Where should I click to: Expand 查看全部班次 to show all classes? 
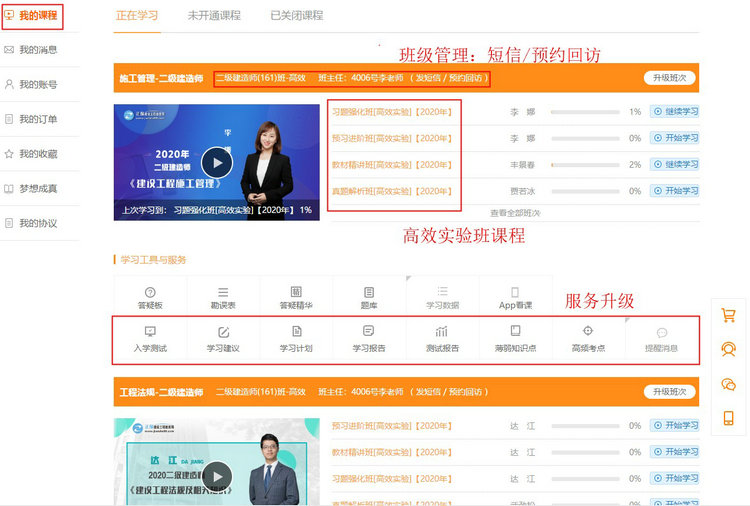[x=515, y=212]
